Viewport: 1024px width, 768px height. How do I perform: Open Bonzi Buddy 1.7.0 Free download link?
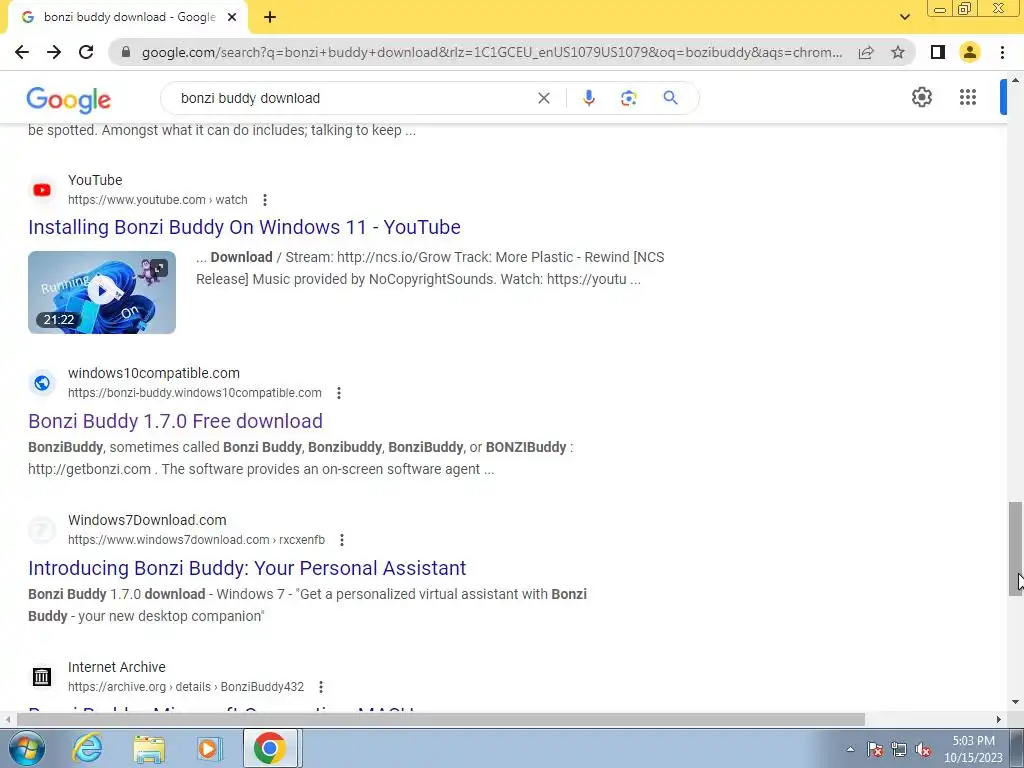[x=175, y=421]
